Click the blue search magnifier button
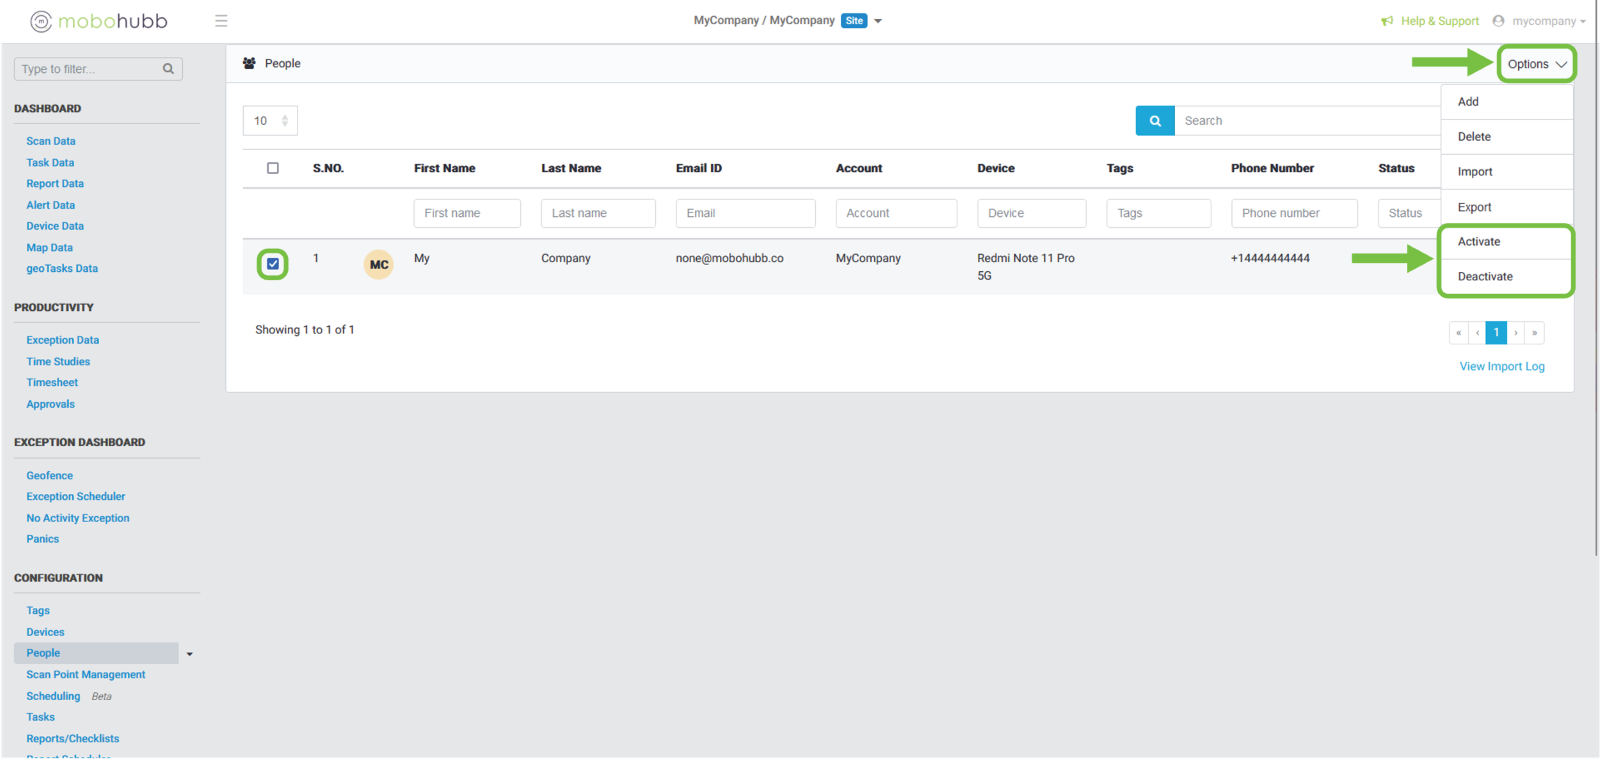1600x759 pixels. pyautogui.click(x=1155, y=121)
